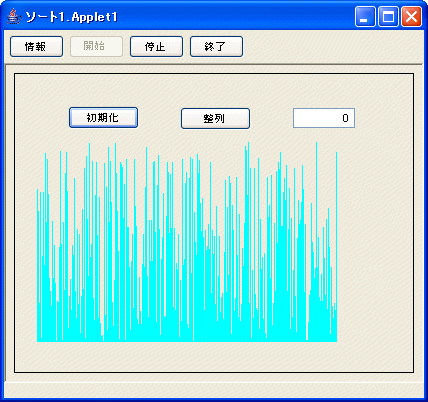This screenshot has width=428, height=402.
Task: Focus the counter field showing 0
Action: tap(324, 118)
